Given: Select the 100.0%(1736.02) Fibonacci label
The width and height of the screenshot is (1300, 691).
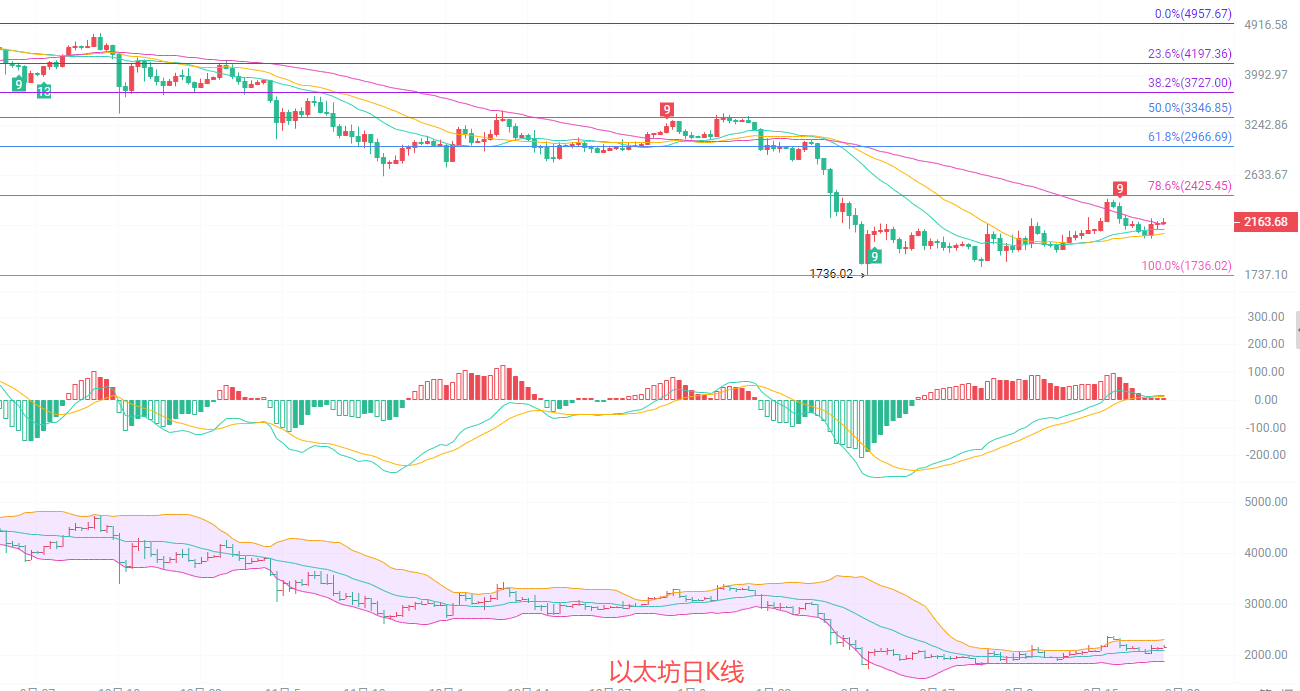Looking at the screenshot, I should pyautogui.click(x=1186, y=266).
